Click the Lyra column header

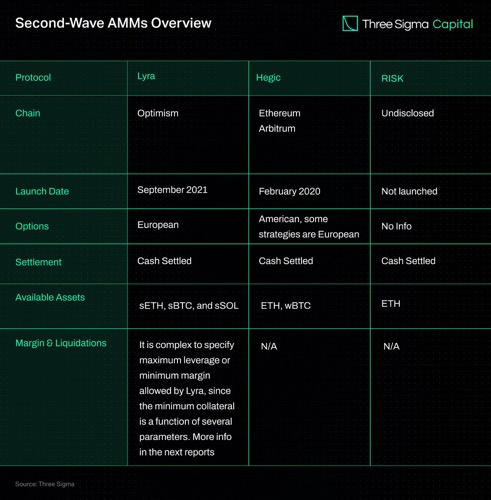[146, 76]
